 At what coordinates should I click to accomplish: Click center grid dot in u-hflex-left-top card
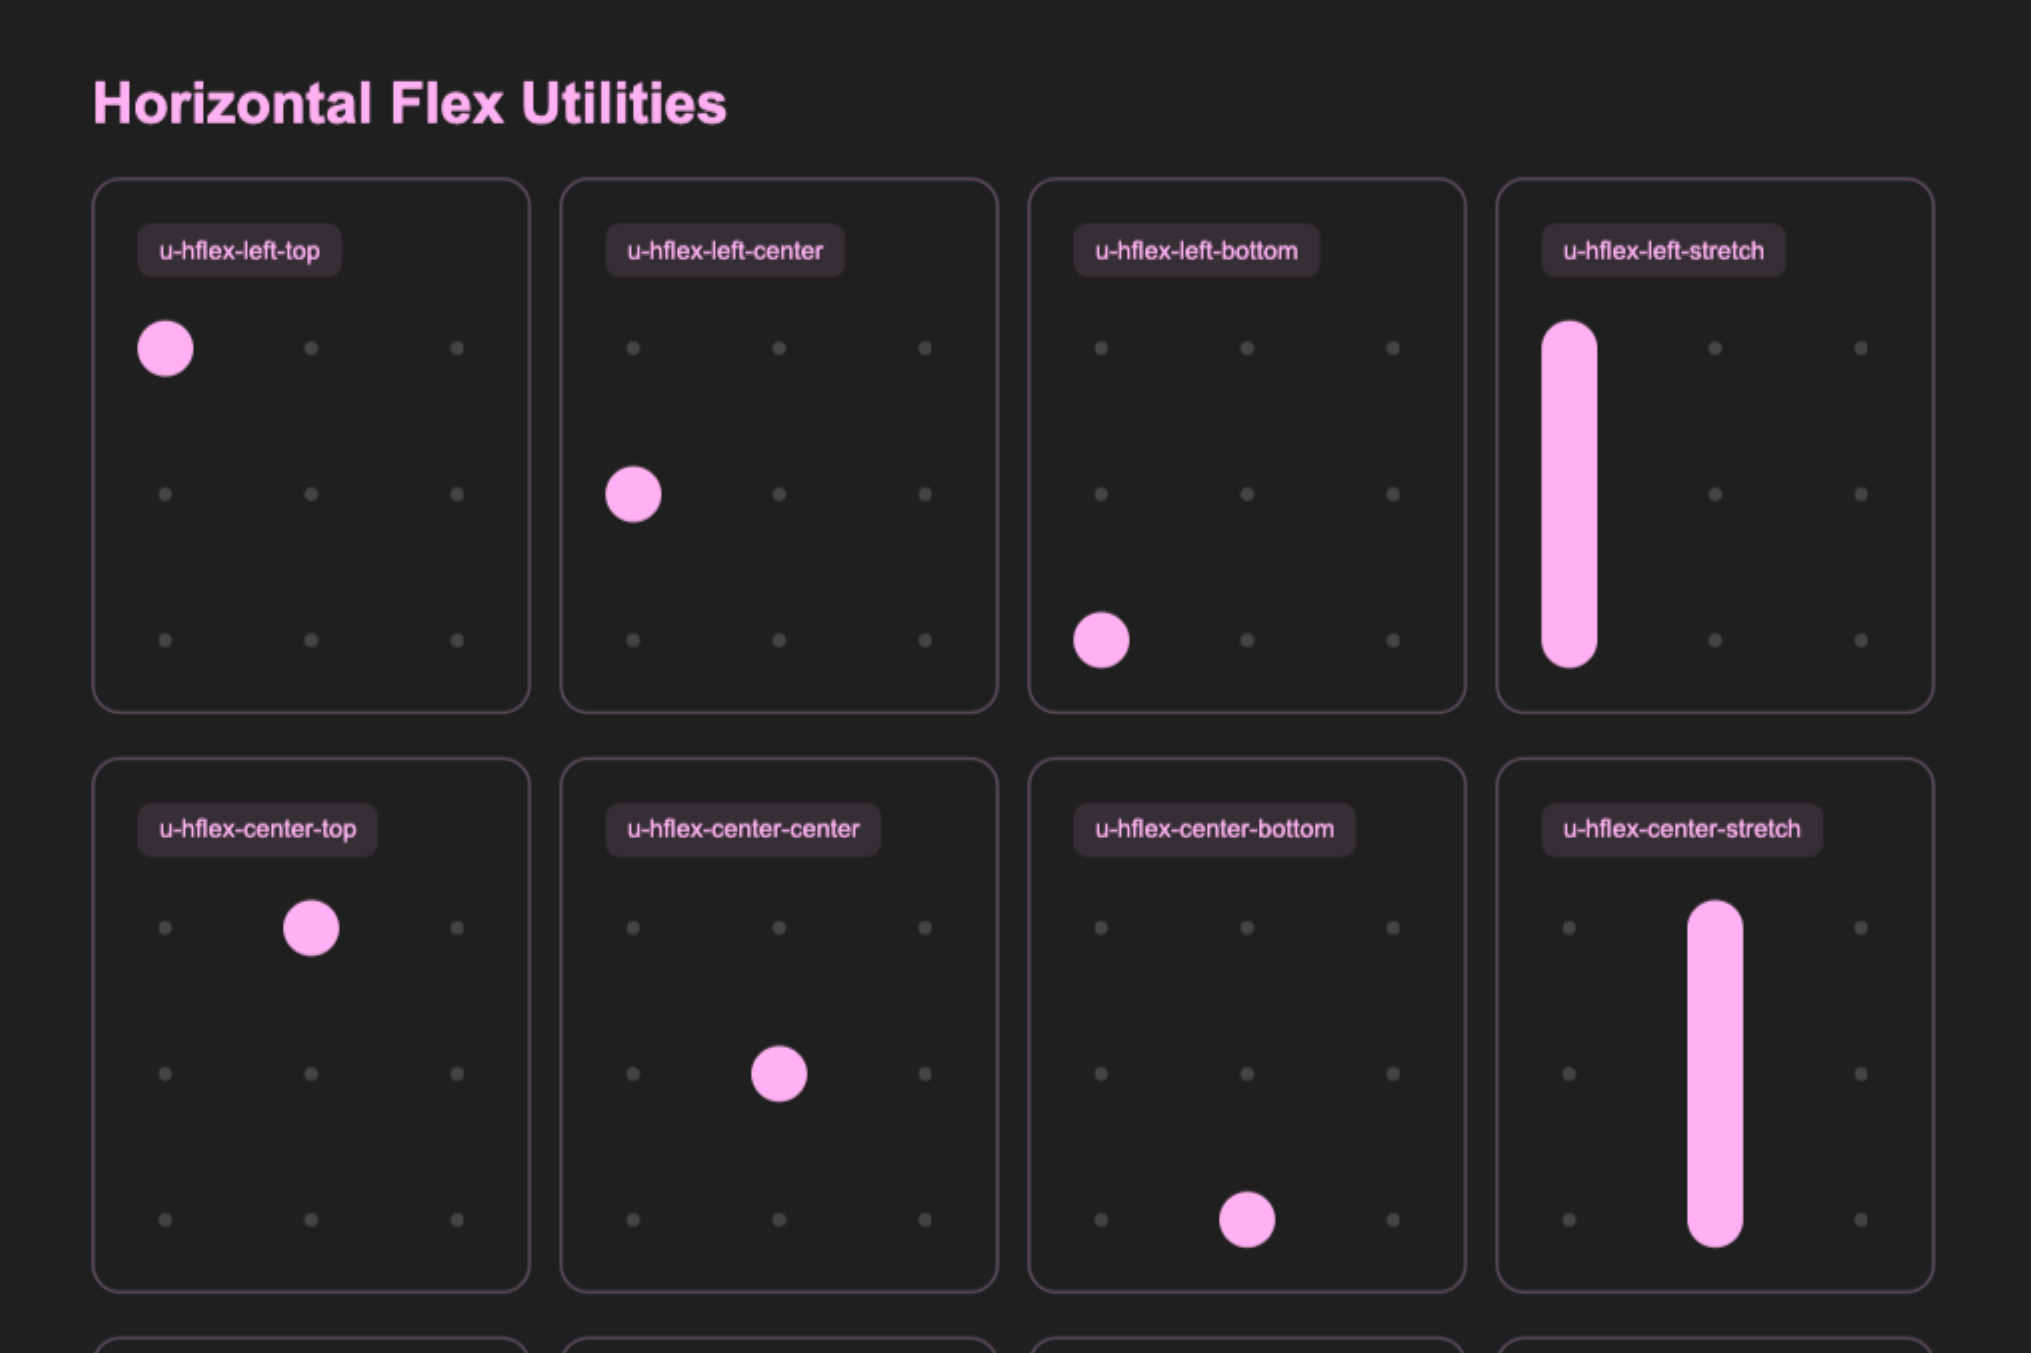coord(311,494)
